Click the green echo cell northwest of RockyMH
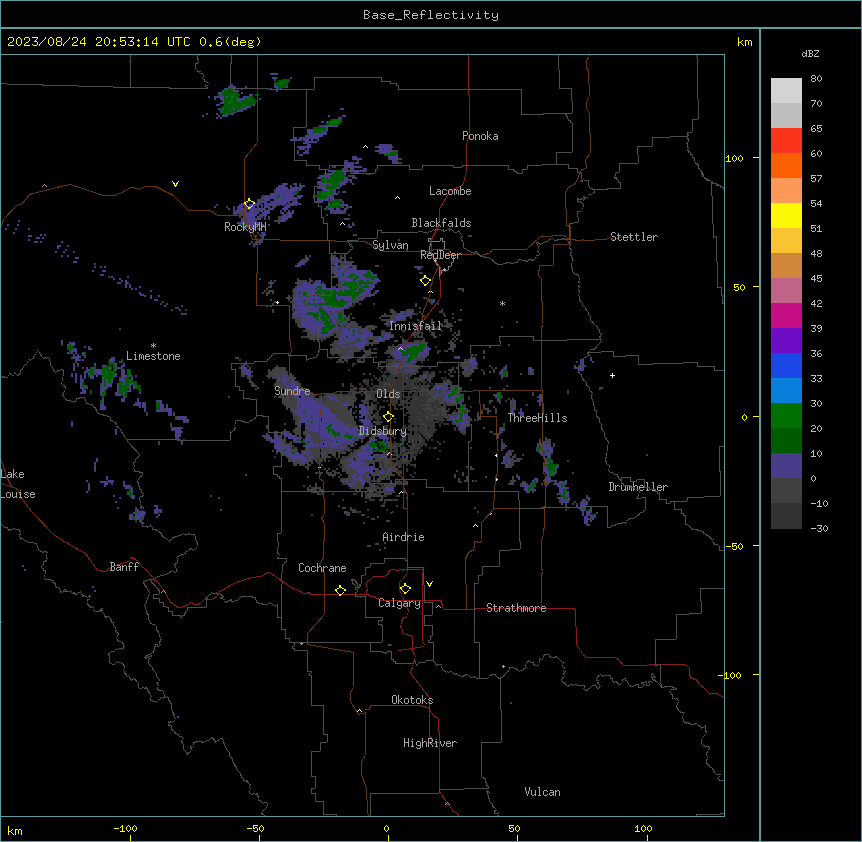 [236, 100]
